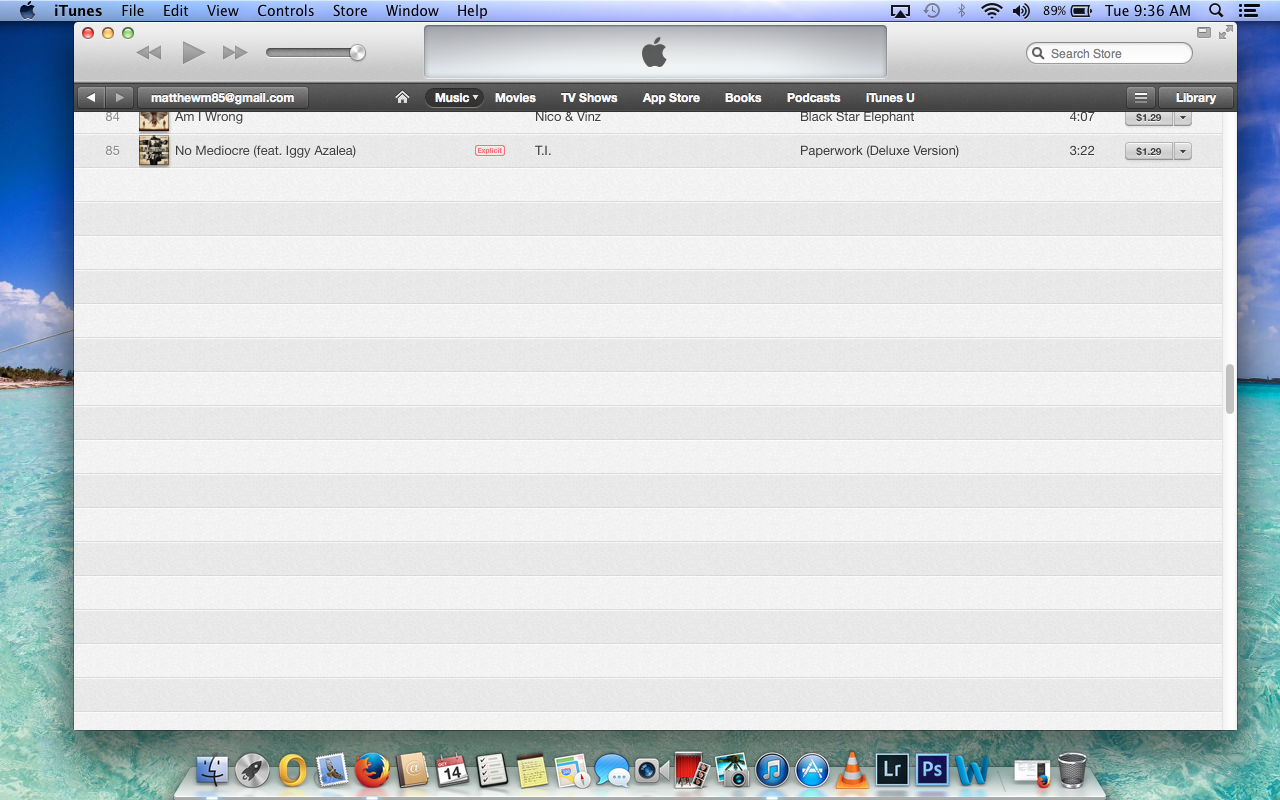Viewport: 1280px width, 800px height.
Task: Open album Paperwork (Deluxe Version)
Action: coord(879,151)
